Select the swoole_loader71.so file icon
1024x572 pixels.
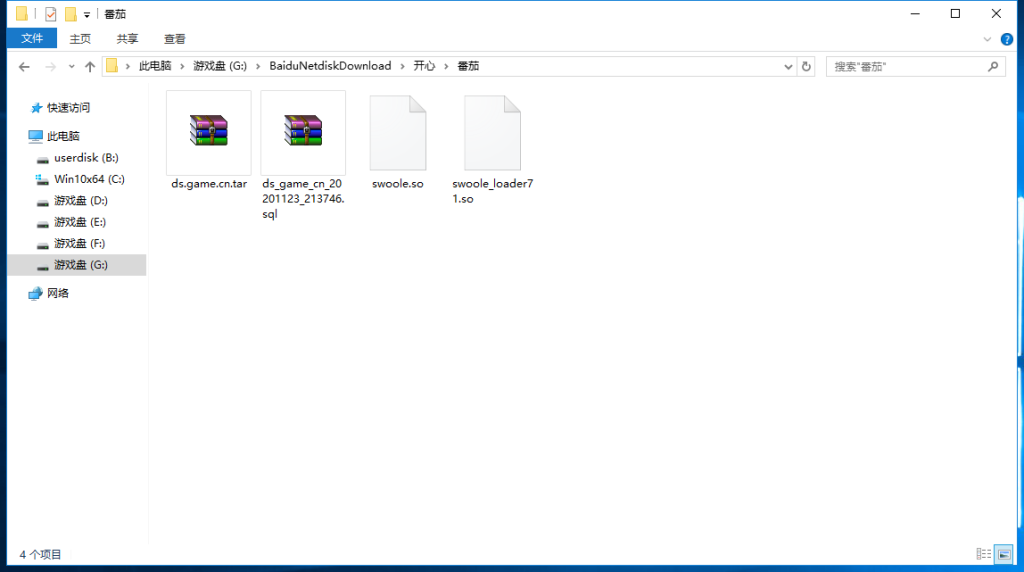click(492, 133)
